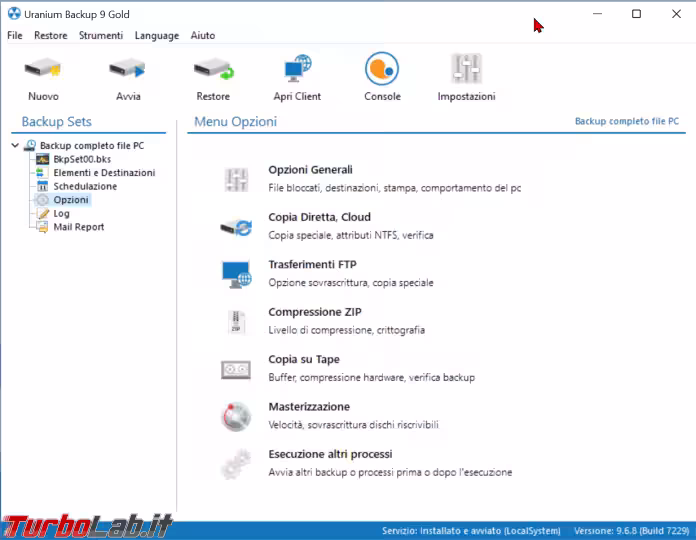Open the Aiuto menu
The image size is (696, 540).
pos(203,35)
